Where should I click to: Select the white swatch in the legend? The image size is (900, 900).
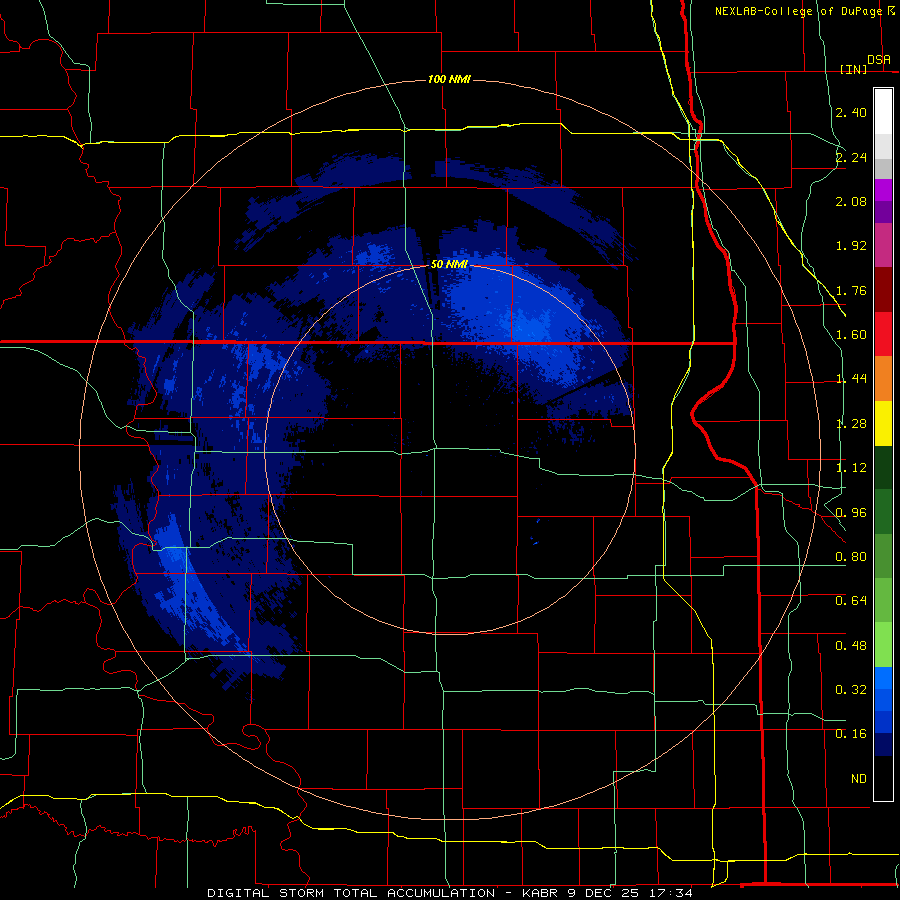[x=883, y=112]
